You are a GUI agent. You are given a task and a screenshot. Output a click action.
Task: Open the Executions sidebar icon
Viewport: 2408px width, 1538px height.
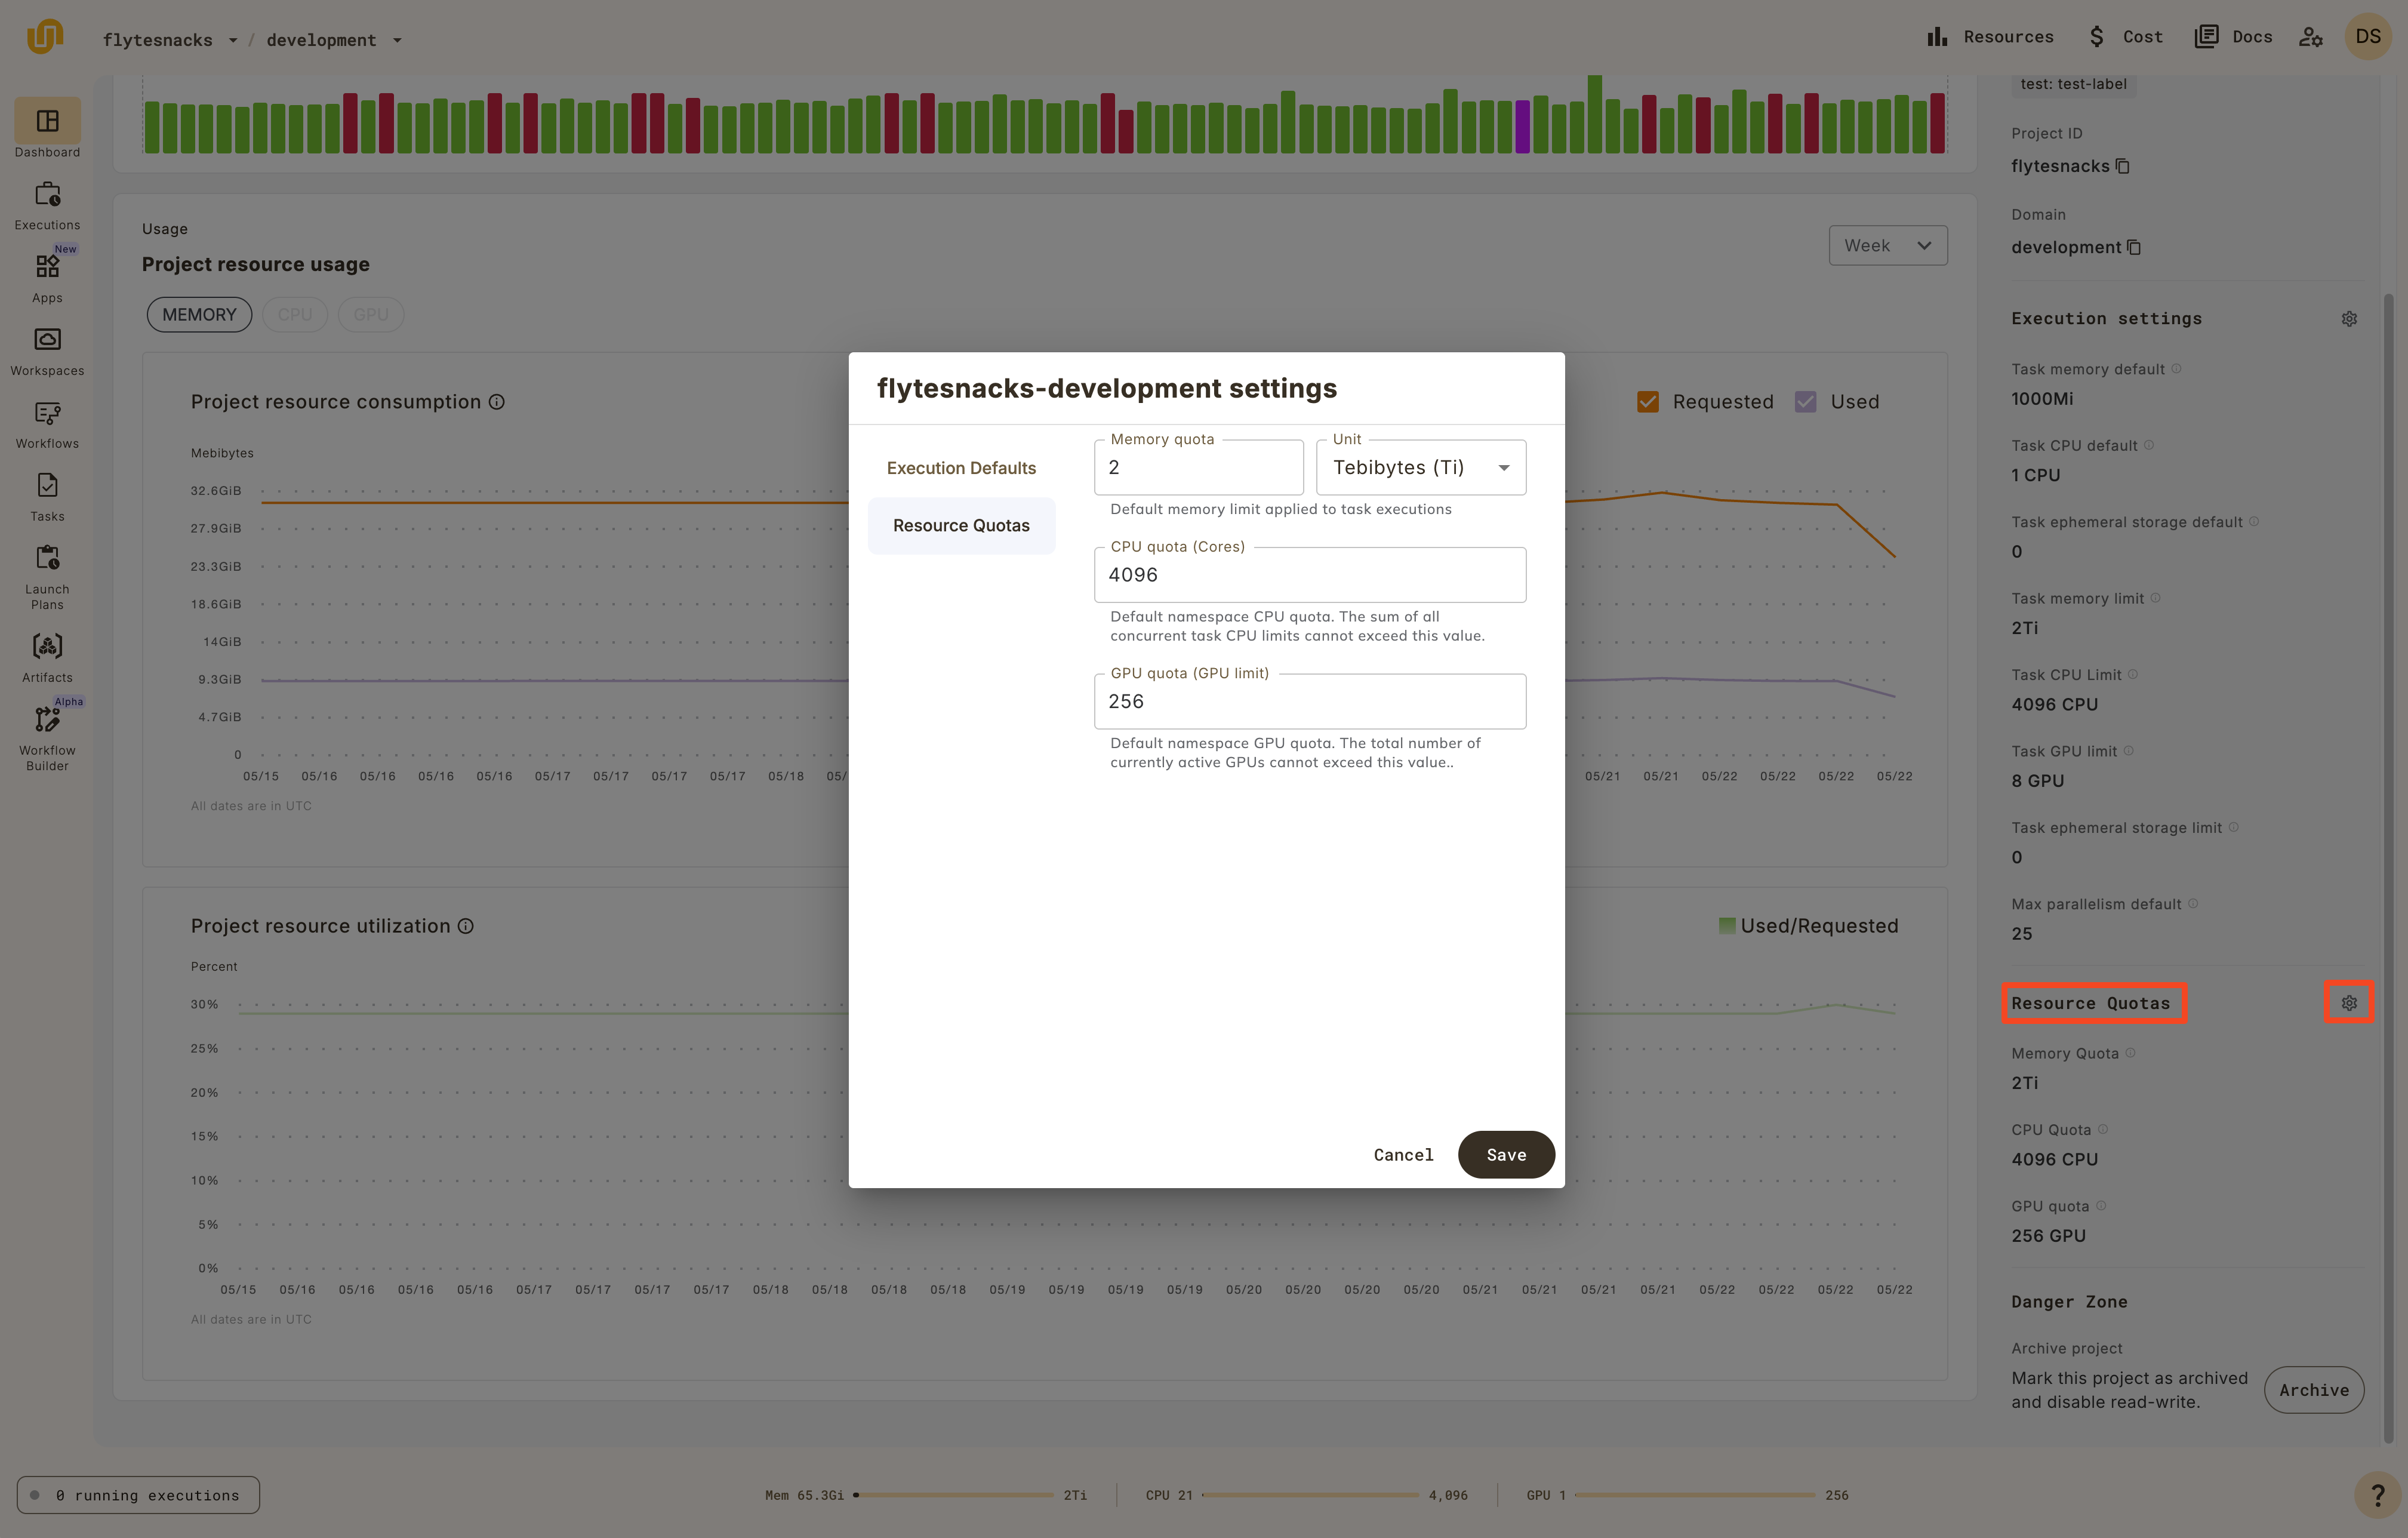pyautogui.click(x=47, y=195)
